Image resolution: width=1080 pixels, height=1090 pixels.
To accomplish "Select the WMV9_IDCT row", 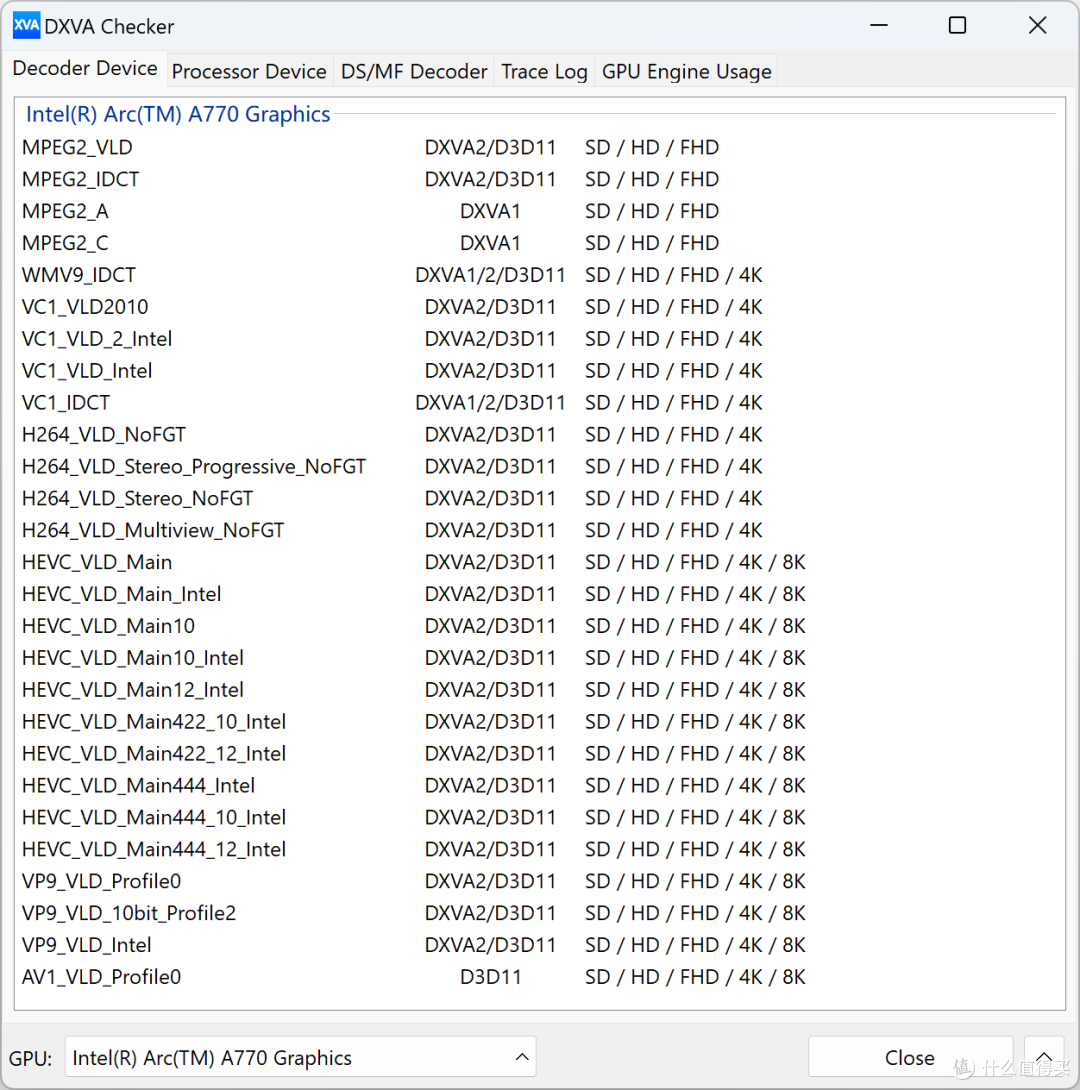I will pyautogui.click(x=539, y=275).
